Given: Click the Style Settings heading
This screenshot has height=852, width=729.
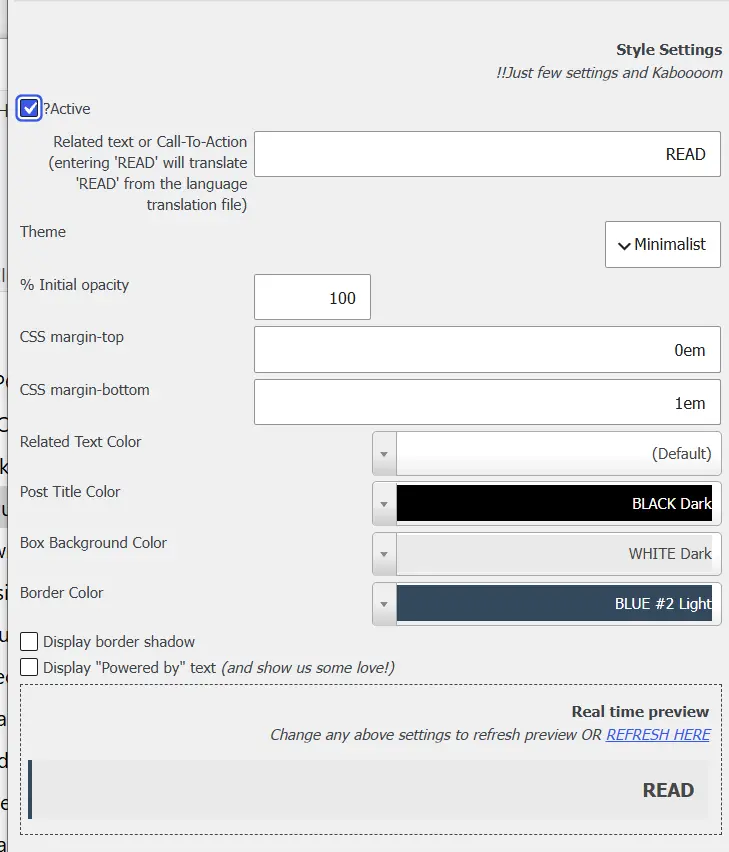Looking at the screenshot, I should point(669,49).
